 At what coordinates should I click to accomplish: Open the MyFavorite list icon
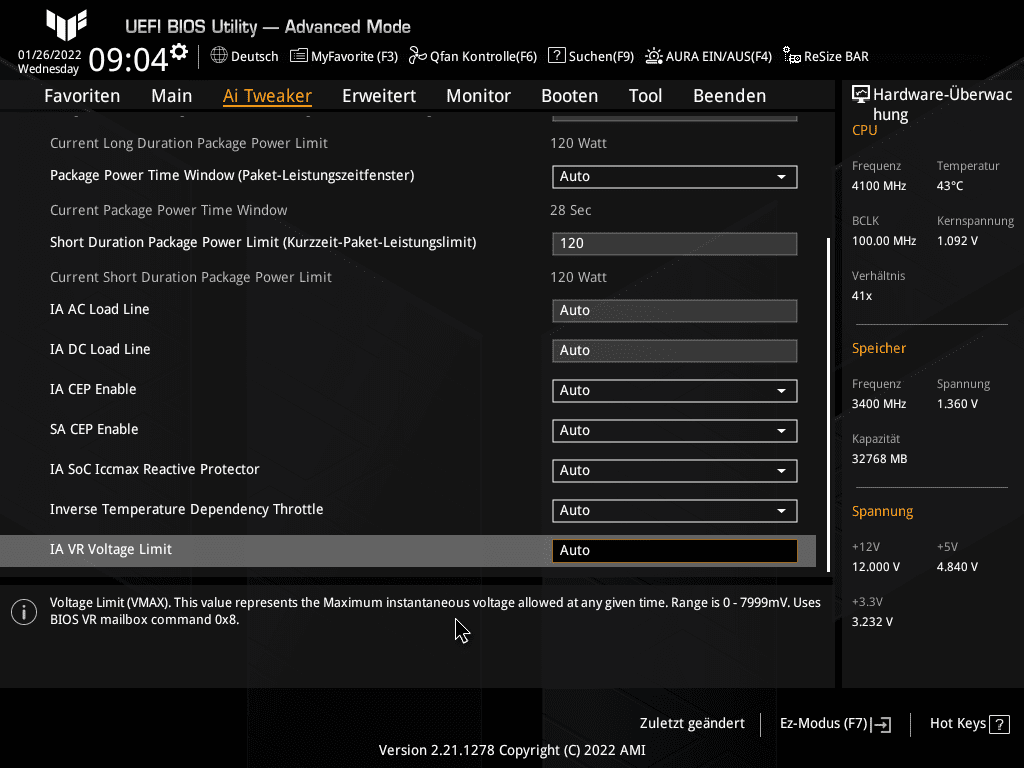298,56
